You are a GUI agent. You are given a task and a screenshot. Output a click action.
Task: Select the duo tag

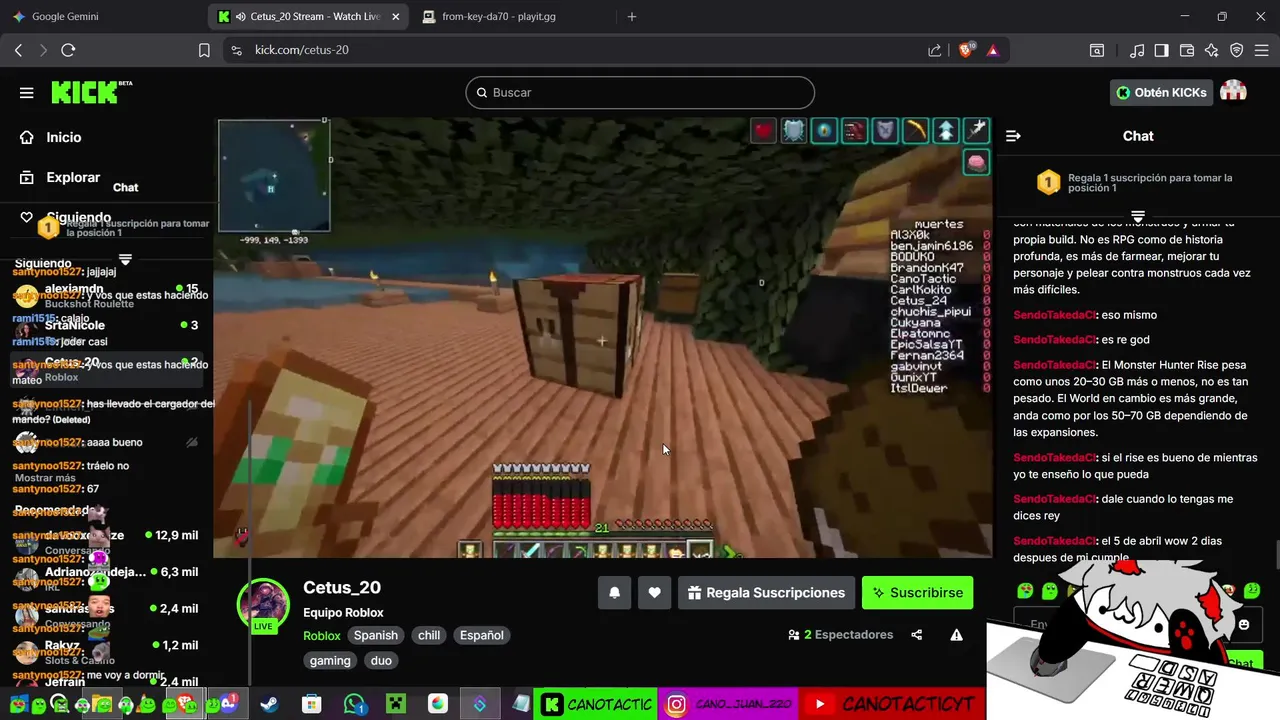point(381,660)
